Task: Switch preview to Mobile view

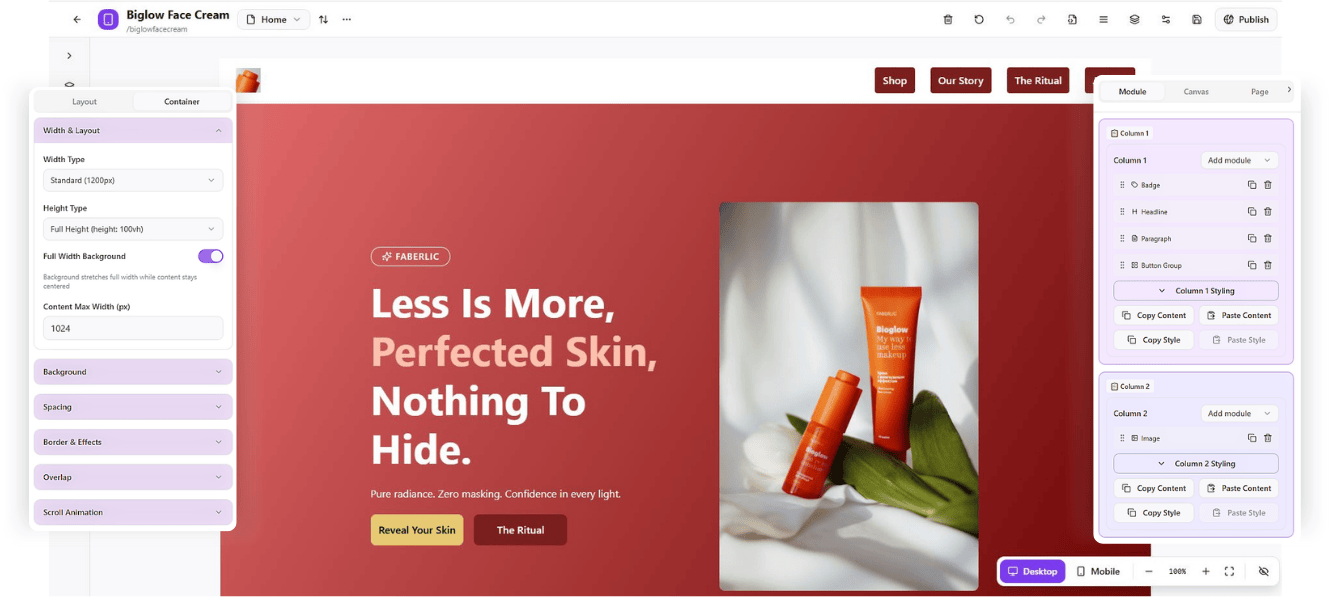Action: pyautogui.click(x=1098, y=571)
